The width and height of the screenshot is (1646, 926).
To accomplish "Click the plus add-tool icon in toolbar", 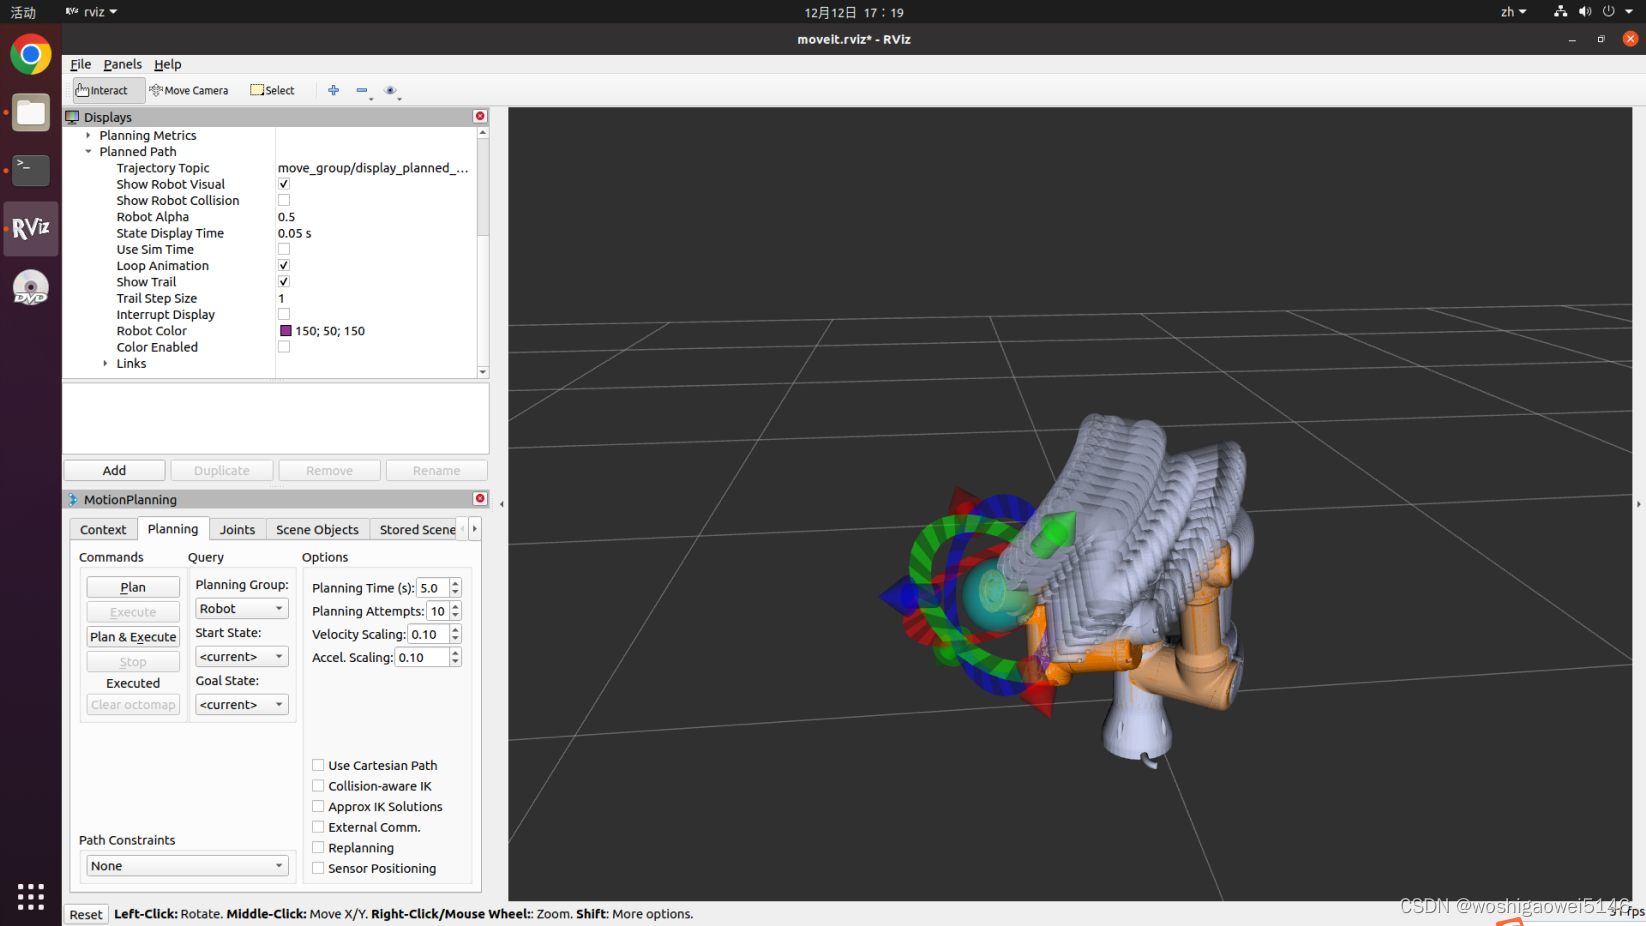I will point(333,90).
